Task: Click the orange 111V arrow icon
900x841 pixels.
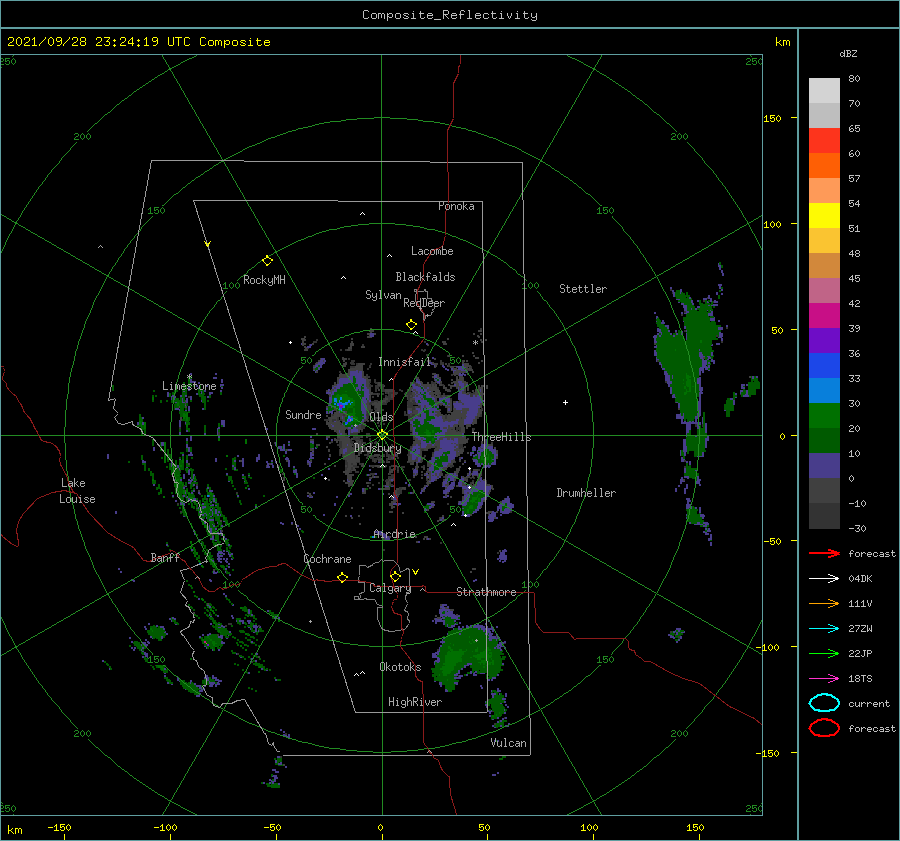Action: point(824,603)
